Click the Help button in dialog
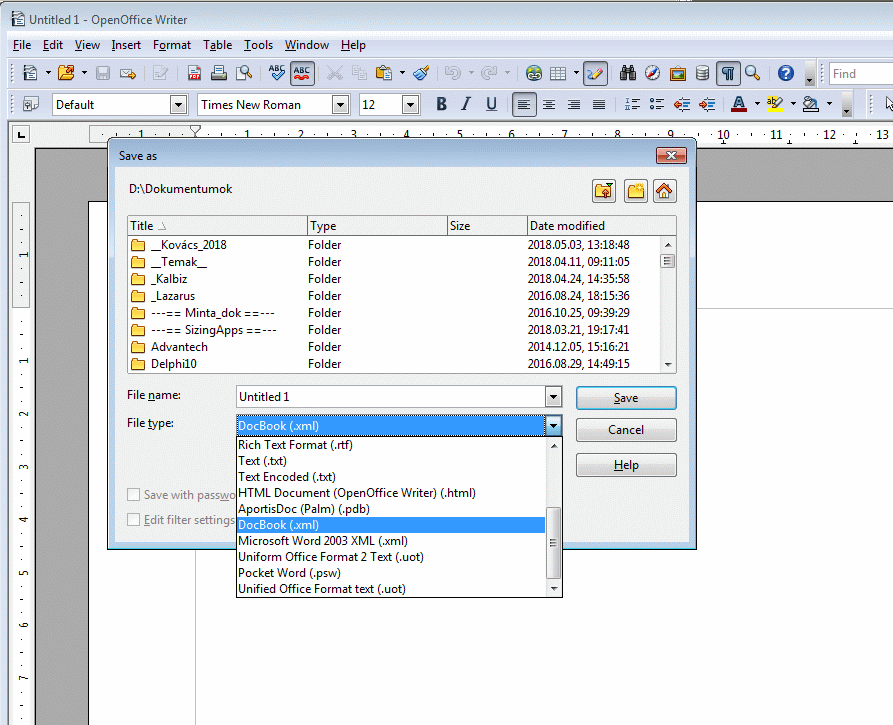Image resolution: width=893 pixels, height=725 pixels. coord(626,465)
